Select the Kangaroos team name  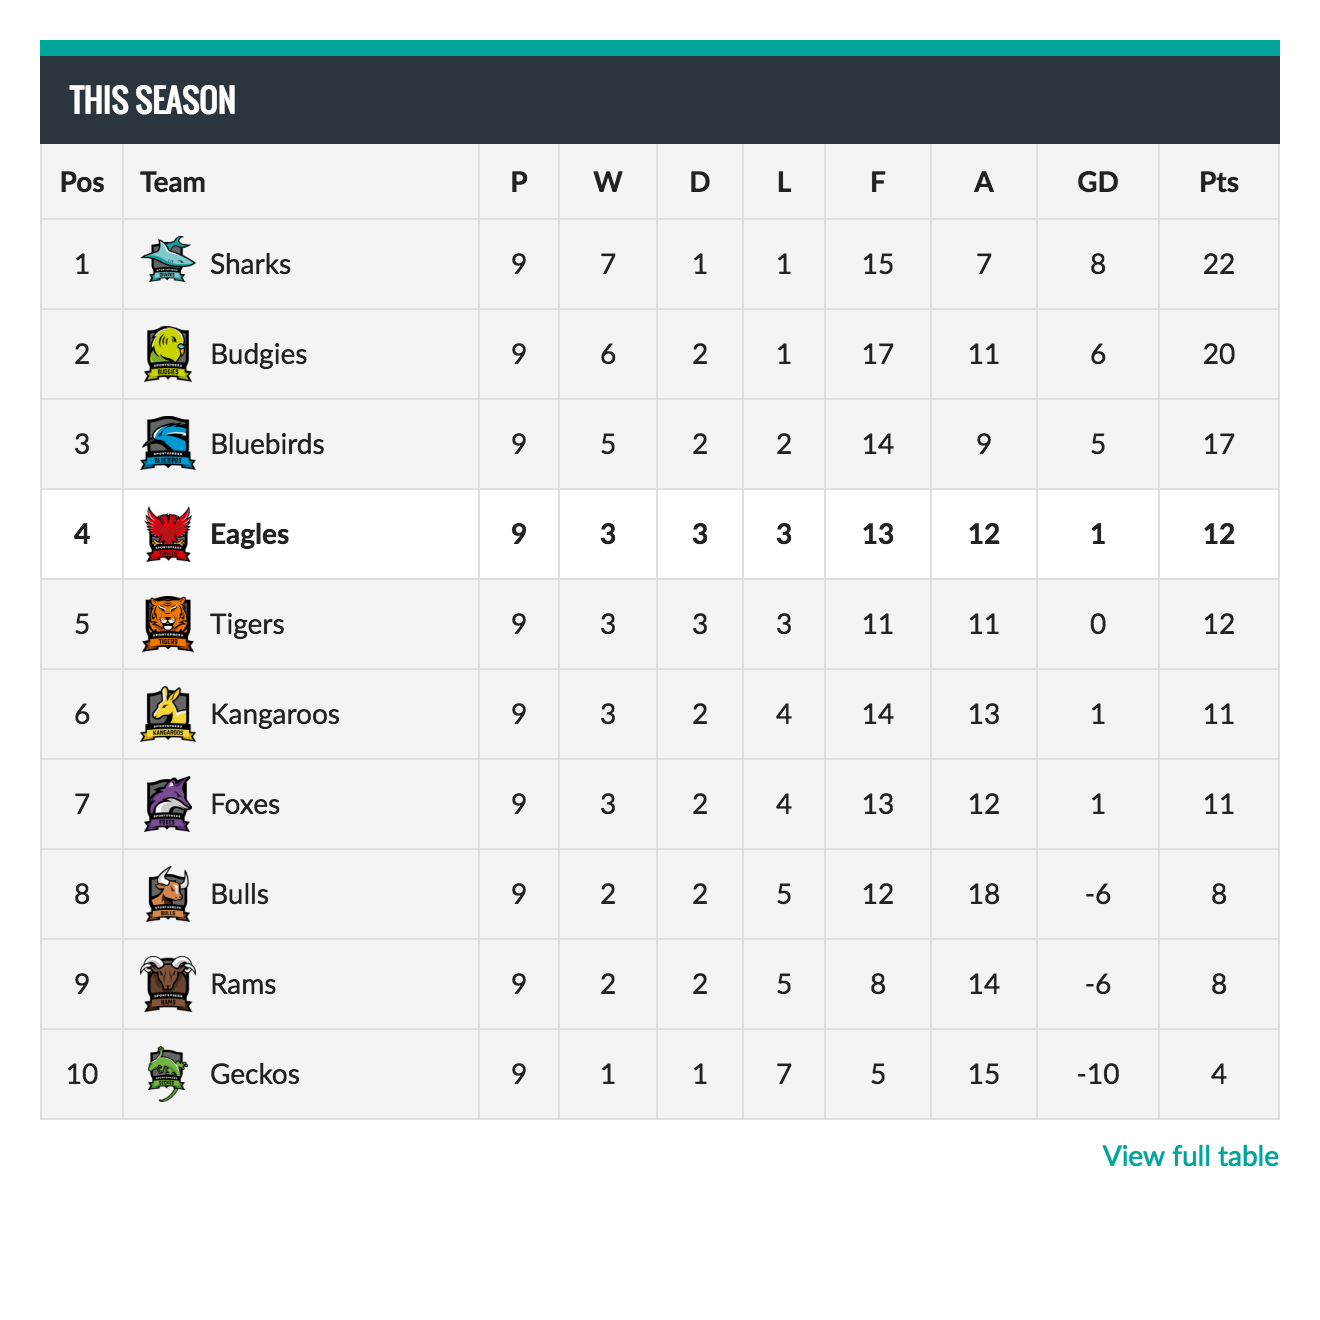coord(275,714)
